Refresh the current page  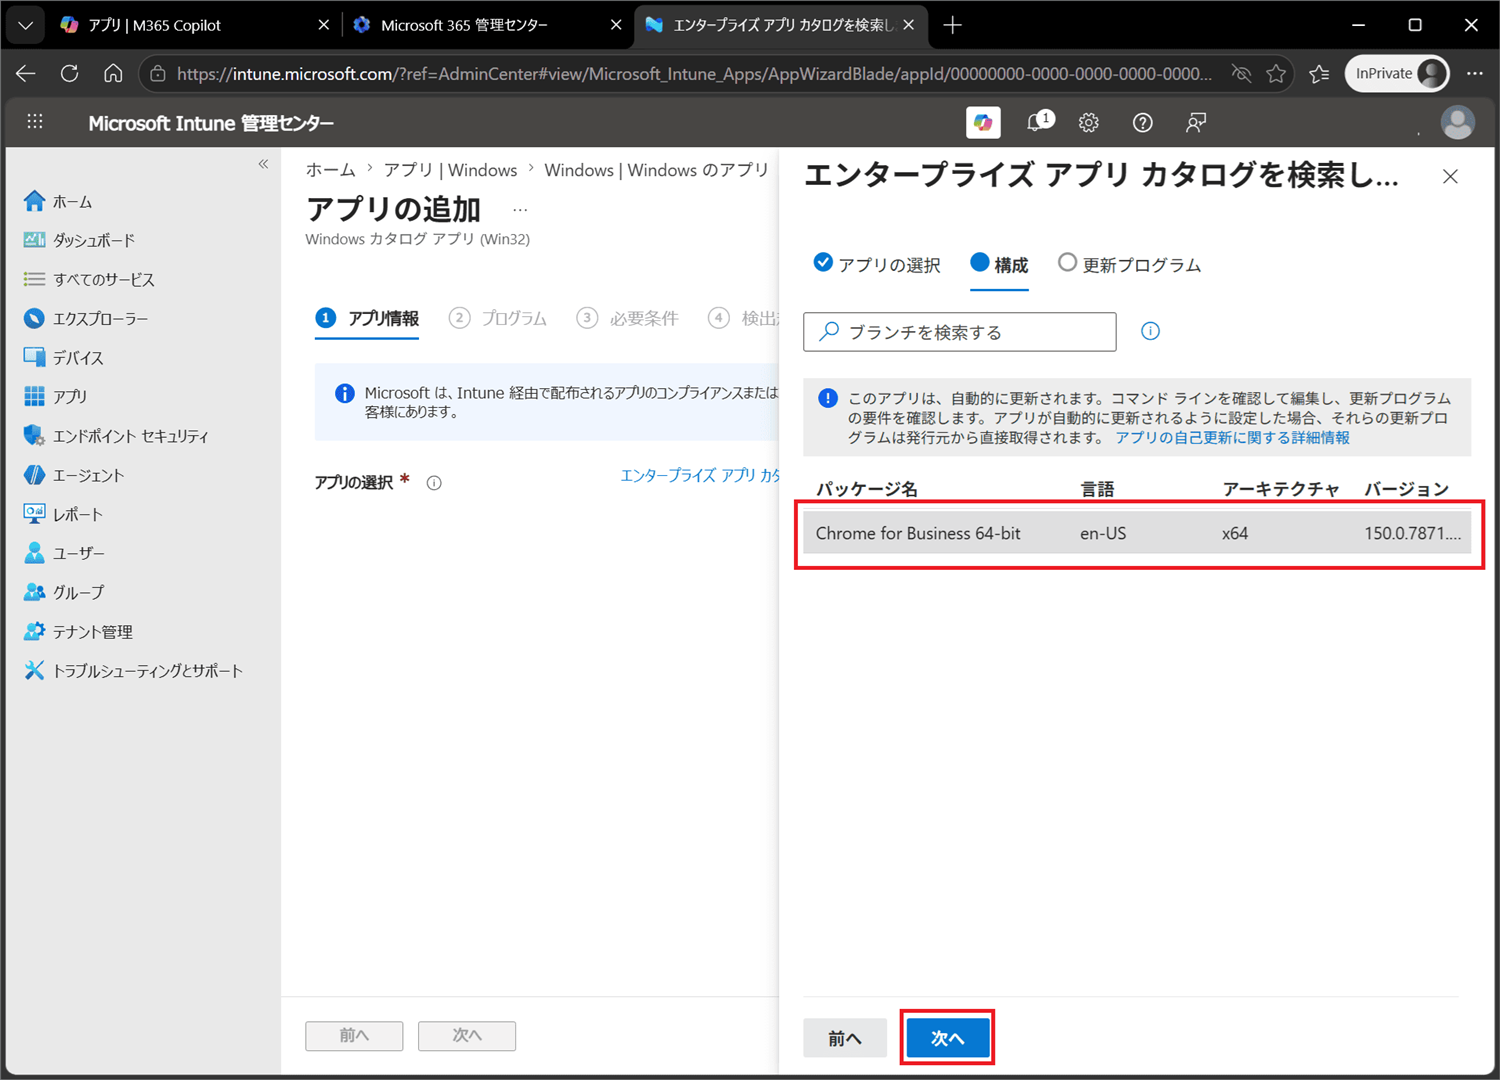tap(70, 74)
